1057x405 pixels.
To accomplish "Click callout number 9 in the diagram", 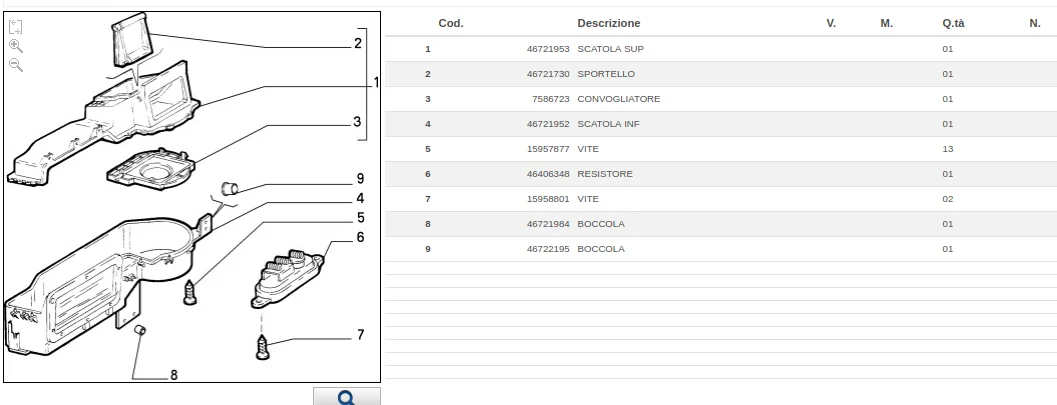I will tap(361, 179).
